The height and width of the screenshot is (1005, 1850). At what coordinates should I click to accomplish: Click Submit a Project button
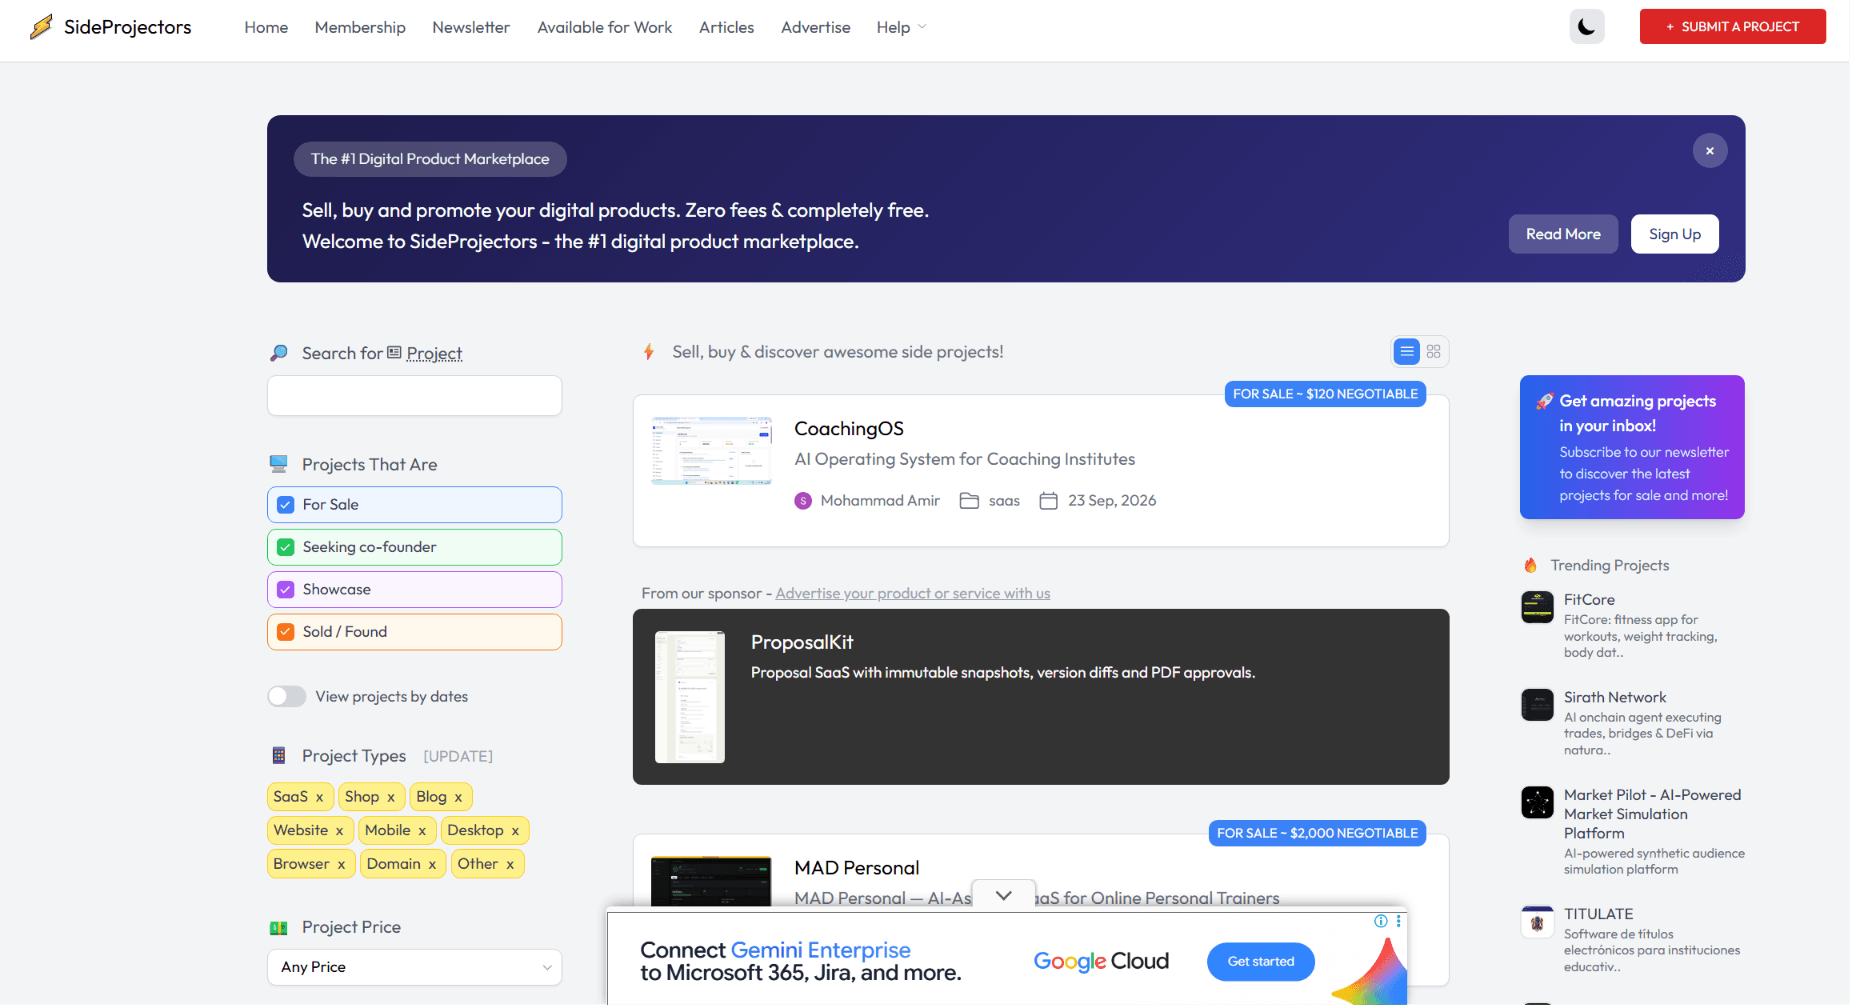1732,27
